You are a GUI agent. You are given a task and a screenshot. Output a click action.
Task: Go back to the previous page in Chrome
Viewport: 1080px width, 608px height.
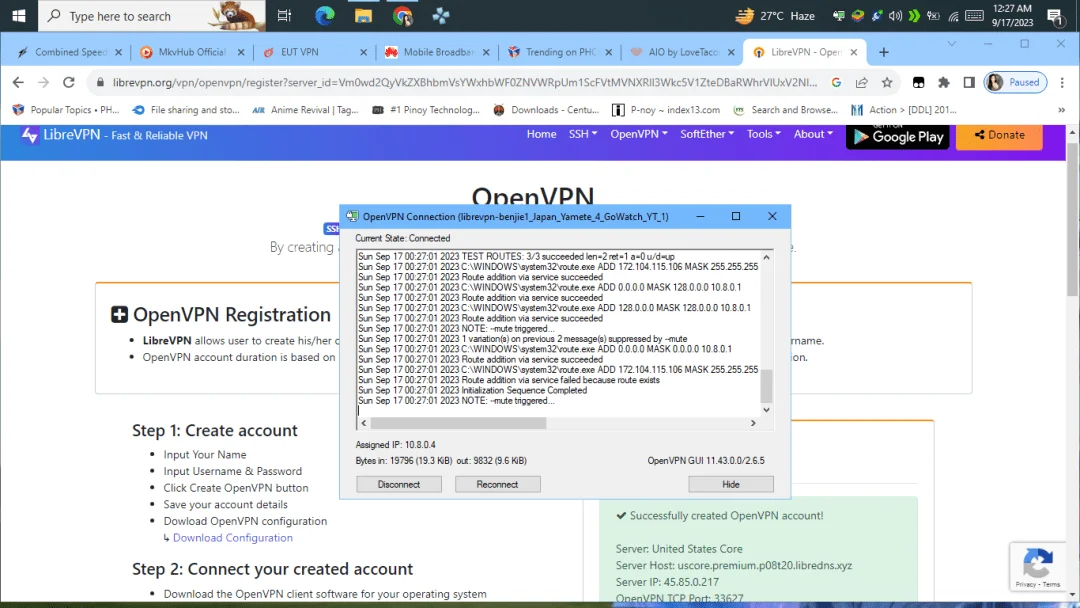[18, 82]
